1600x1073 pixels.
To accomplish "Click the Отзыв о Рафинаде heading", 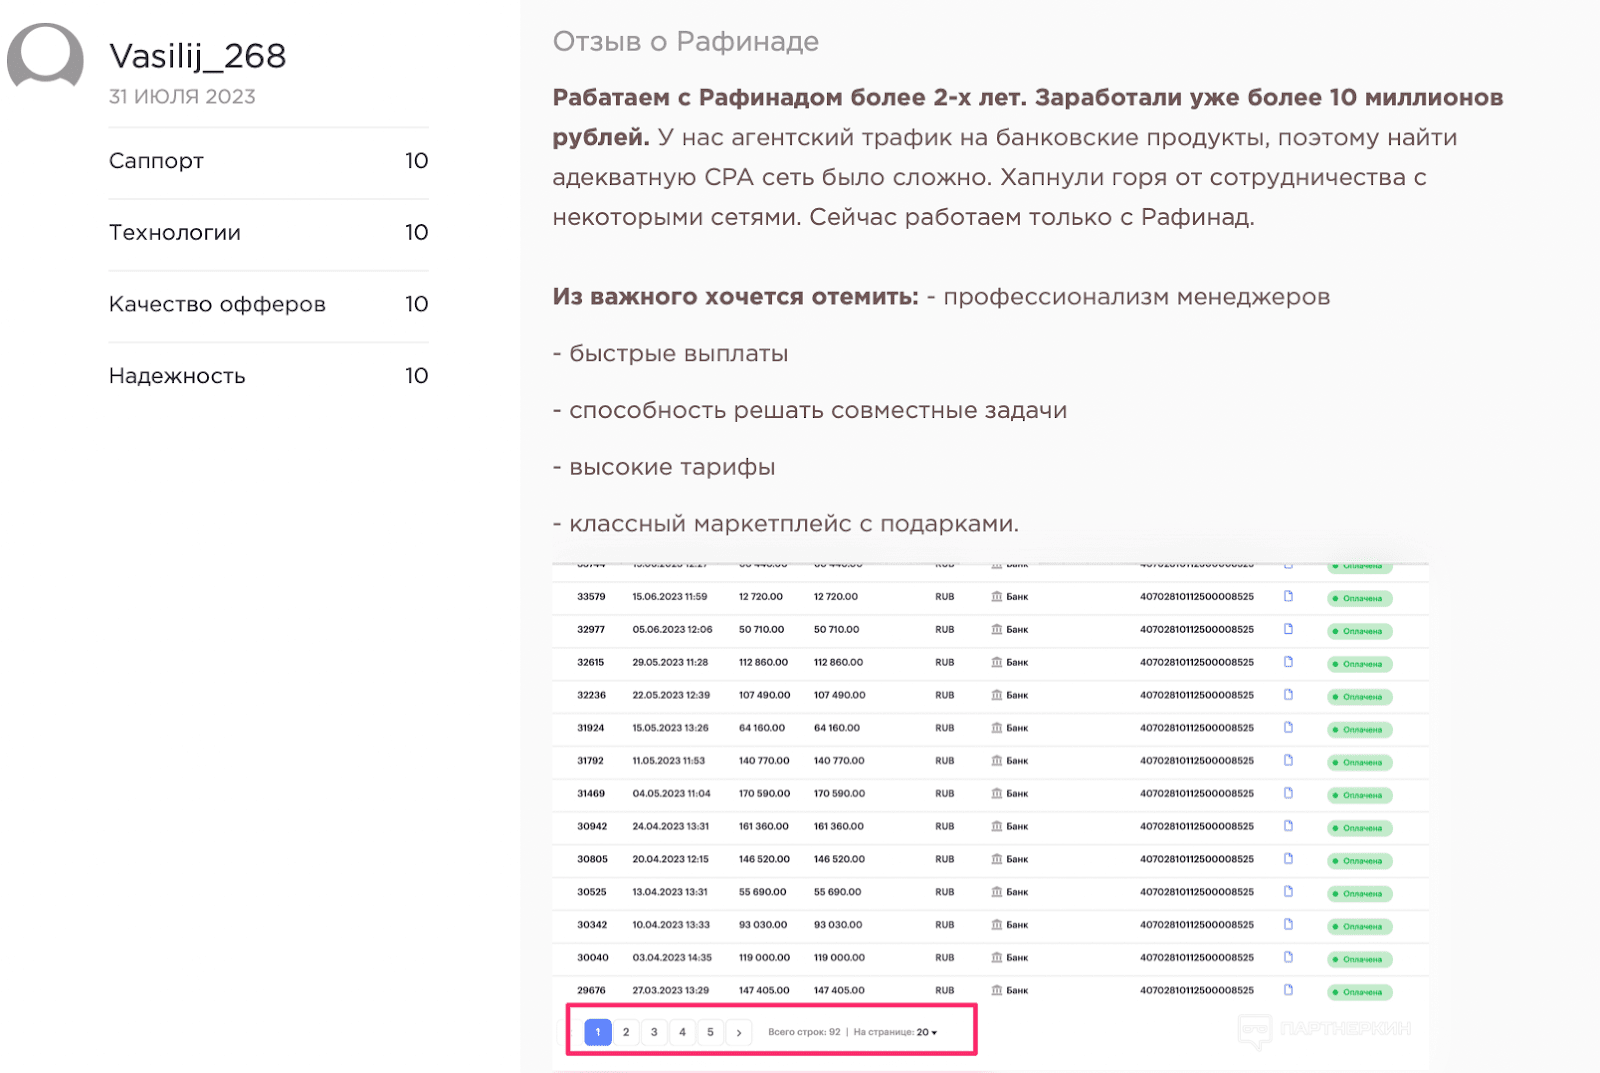I will pos(685,41).
